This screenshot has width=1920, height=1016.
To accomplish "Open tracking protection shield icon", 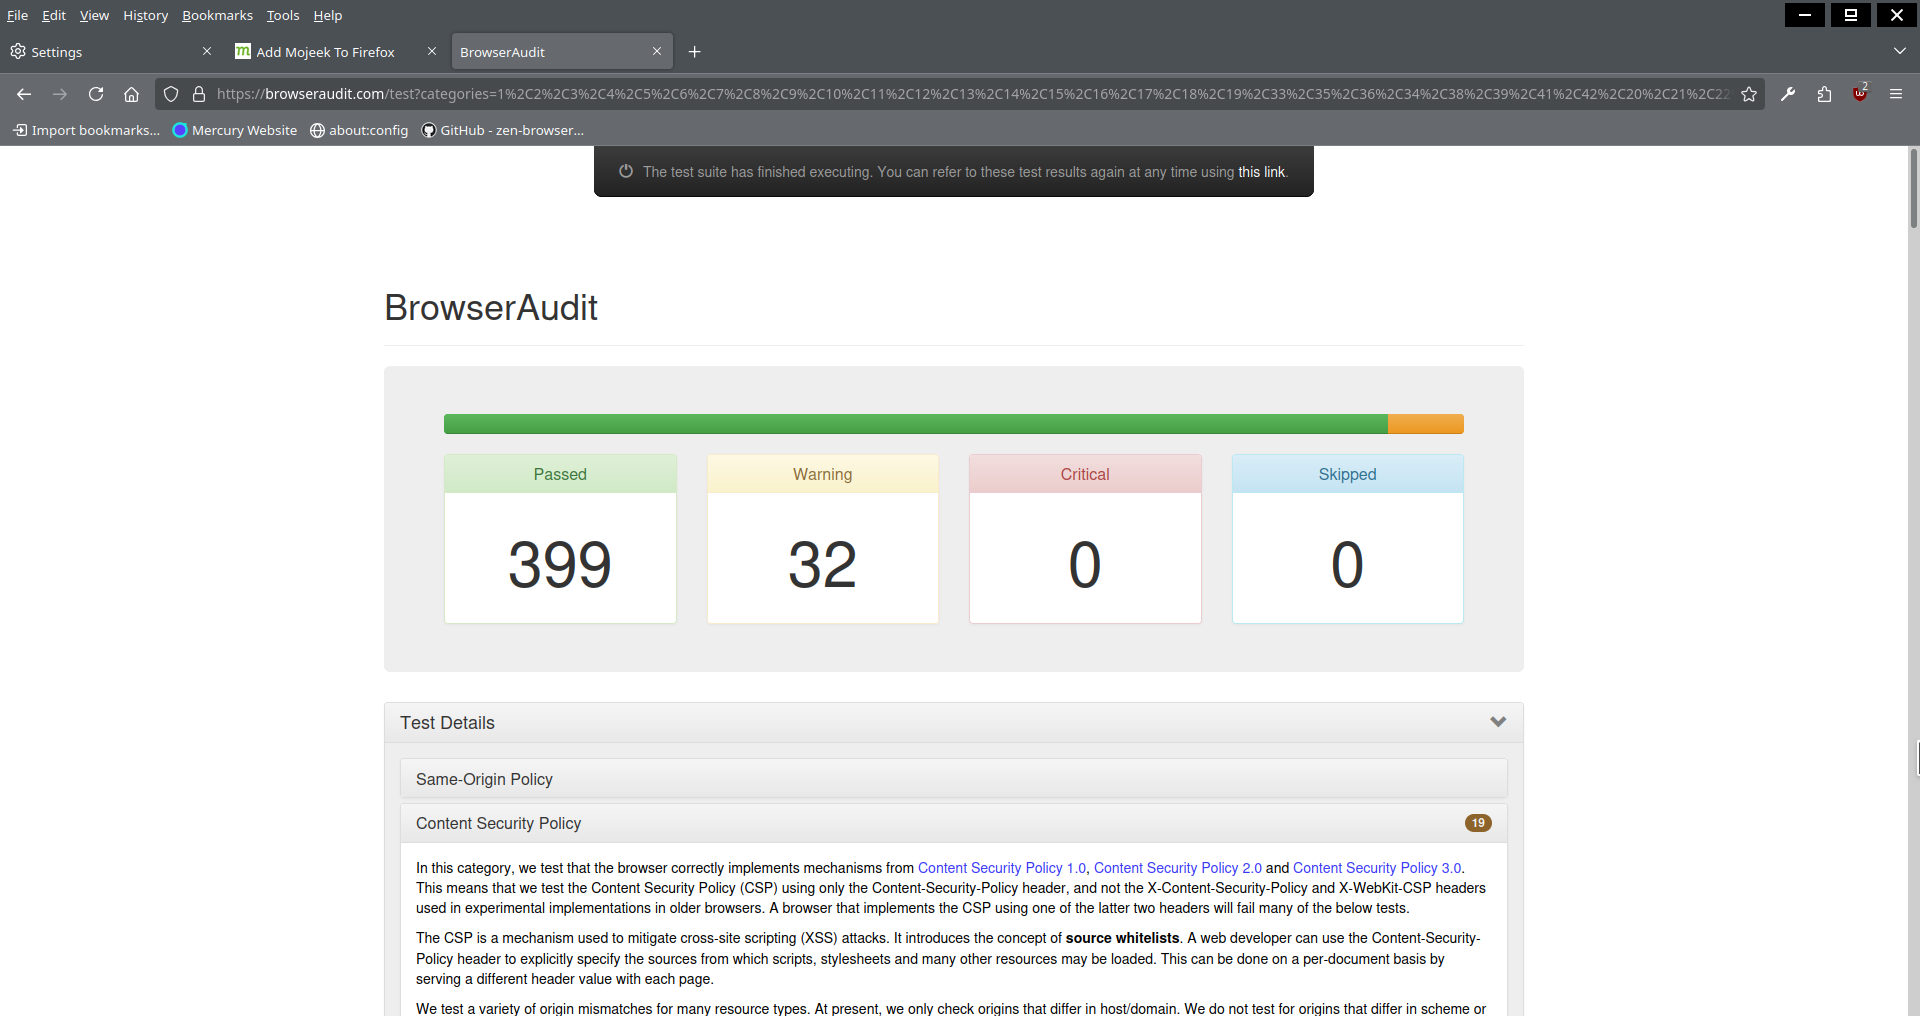I will tap(171, 94).
